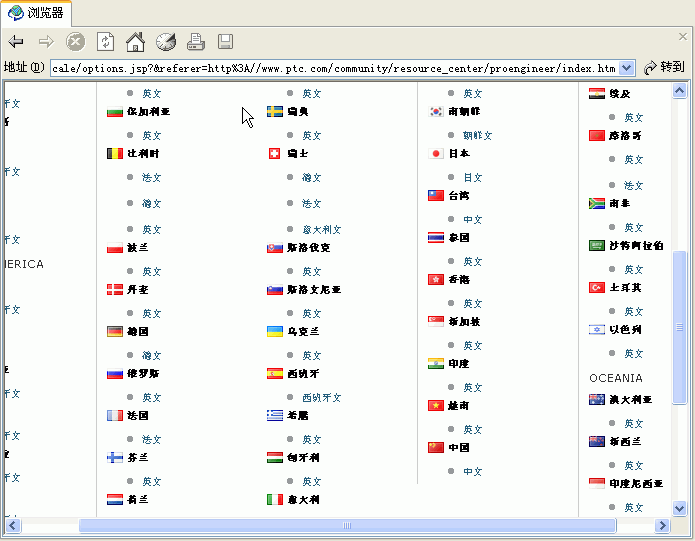
Task: Click the country name 斯洛文尼亚
Action: click(314, 290)
